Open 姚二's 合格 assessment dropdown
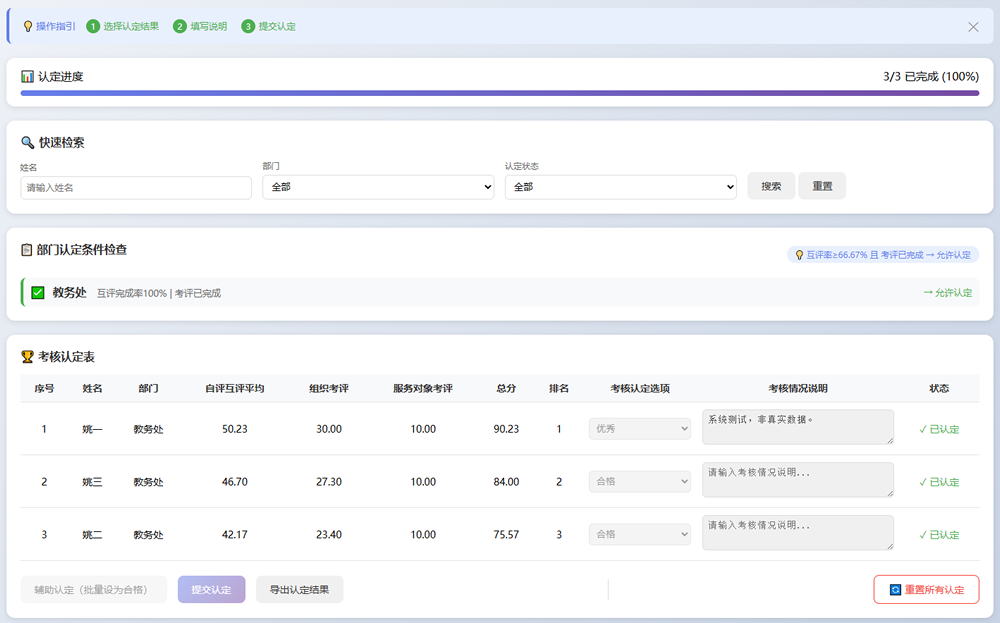 pyautogui.click(x=640, y=534)
